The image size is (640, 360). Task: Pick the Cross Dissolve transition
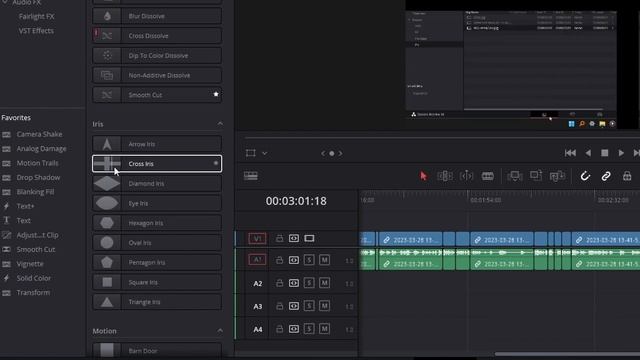pos(157,36)
